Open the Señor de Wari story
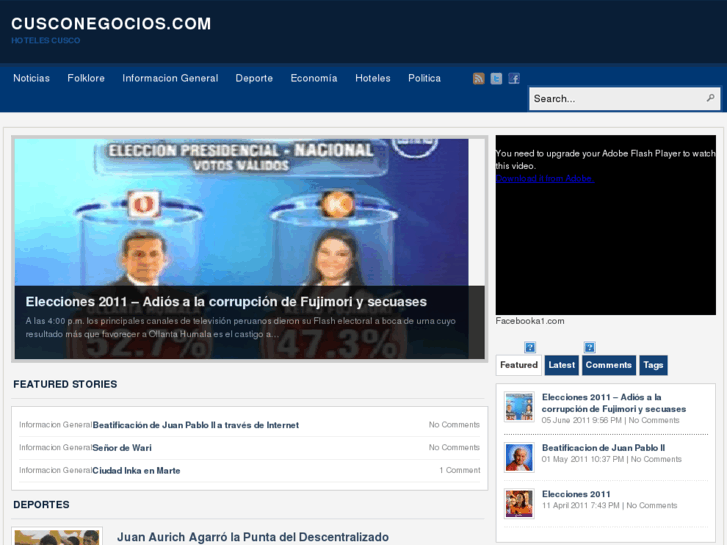The width and height of the screenshot is (727, 545). point(122,448)
